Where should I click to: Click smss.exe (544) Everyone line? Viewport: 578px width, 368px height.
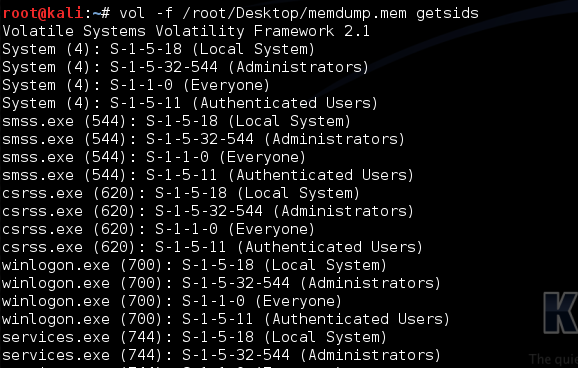pyautogui.click(x=154, y=157)
